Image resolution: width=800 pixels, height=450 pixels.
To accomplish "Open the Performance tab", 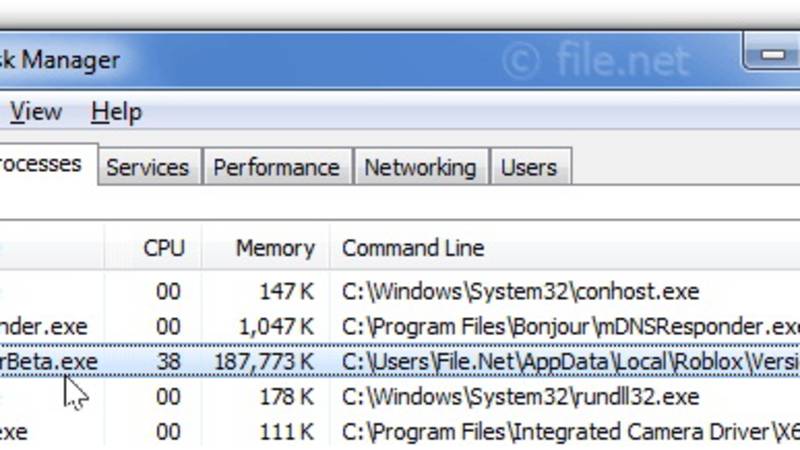I will tap(276, 167).
